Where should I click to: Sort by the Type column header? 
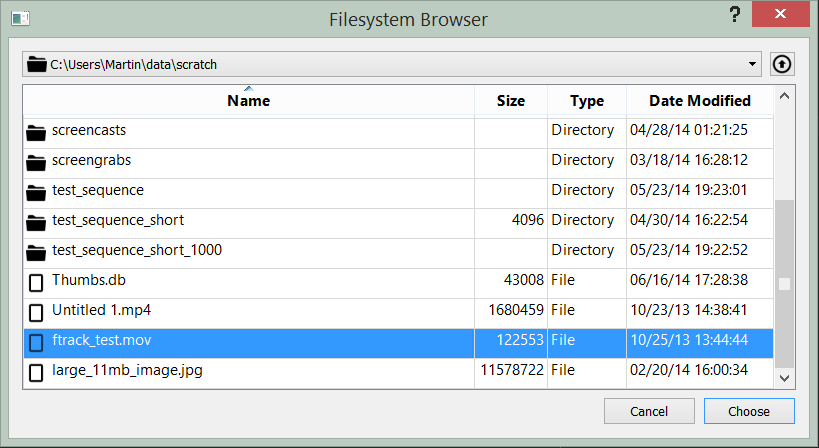tap(587, 100)
